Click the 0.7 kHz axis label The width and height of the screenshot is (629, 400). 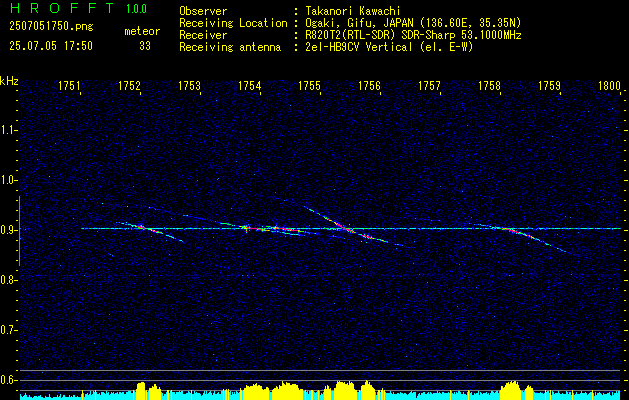click(8, 330)
